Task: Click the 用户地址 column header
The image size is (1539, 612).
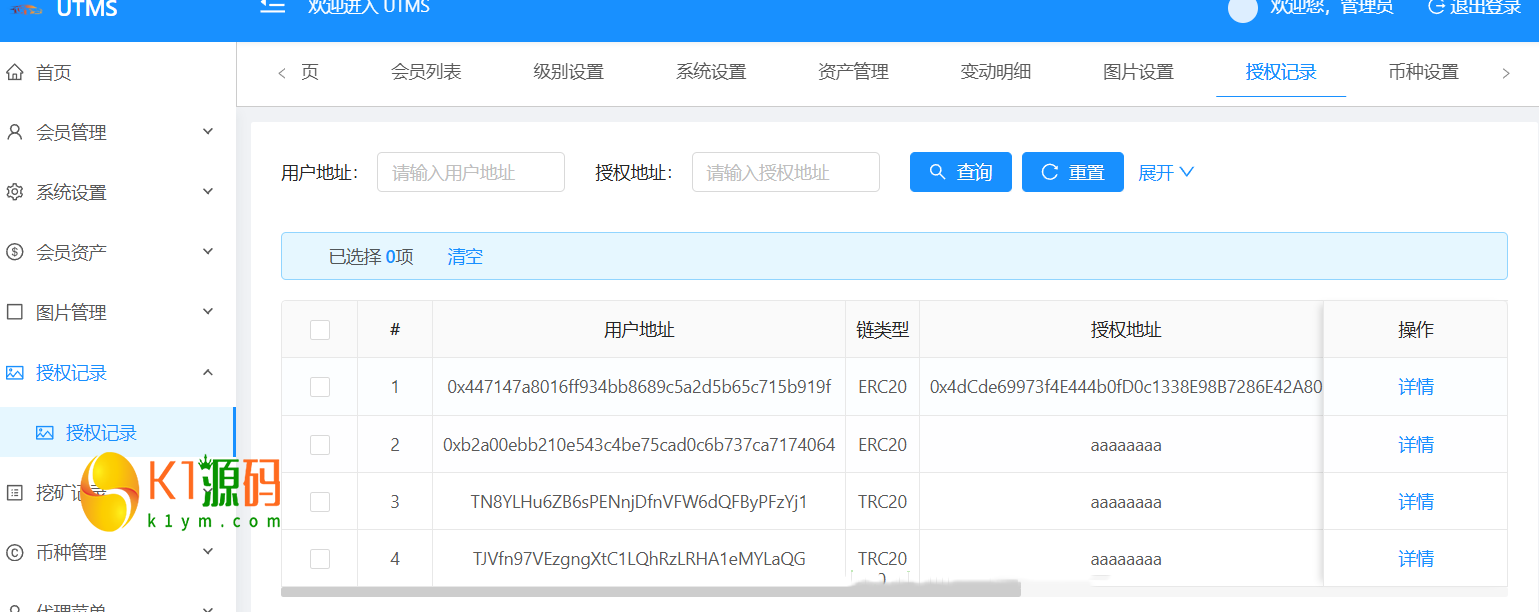Action: (639, 330)
